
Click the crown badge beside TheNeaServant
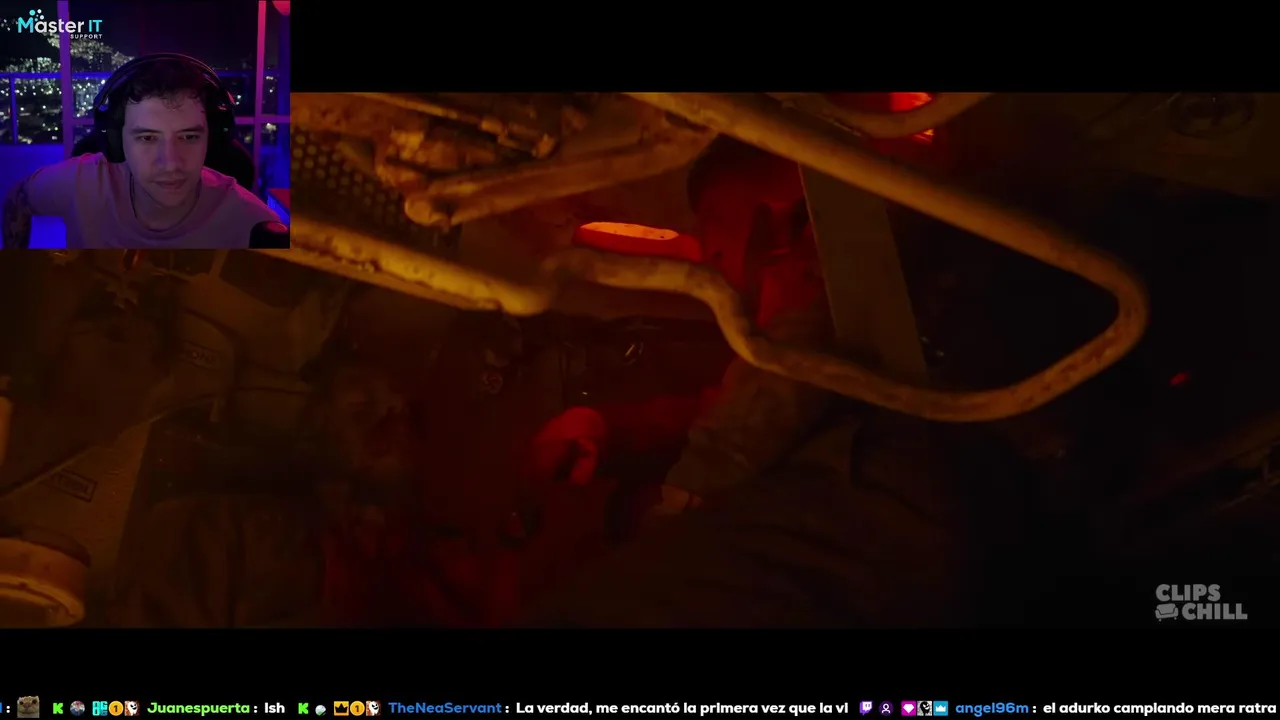coord(341,708)
